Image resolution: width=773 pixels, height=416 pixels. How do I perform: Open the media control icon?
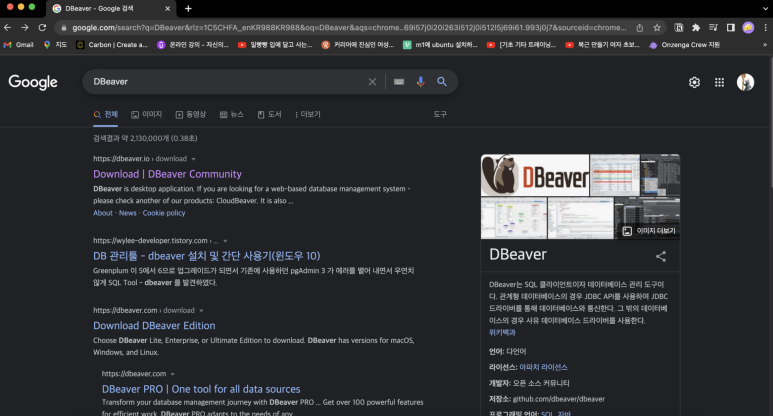pyautogui.click(x=713, y=28)
